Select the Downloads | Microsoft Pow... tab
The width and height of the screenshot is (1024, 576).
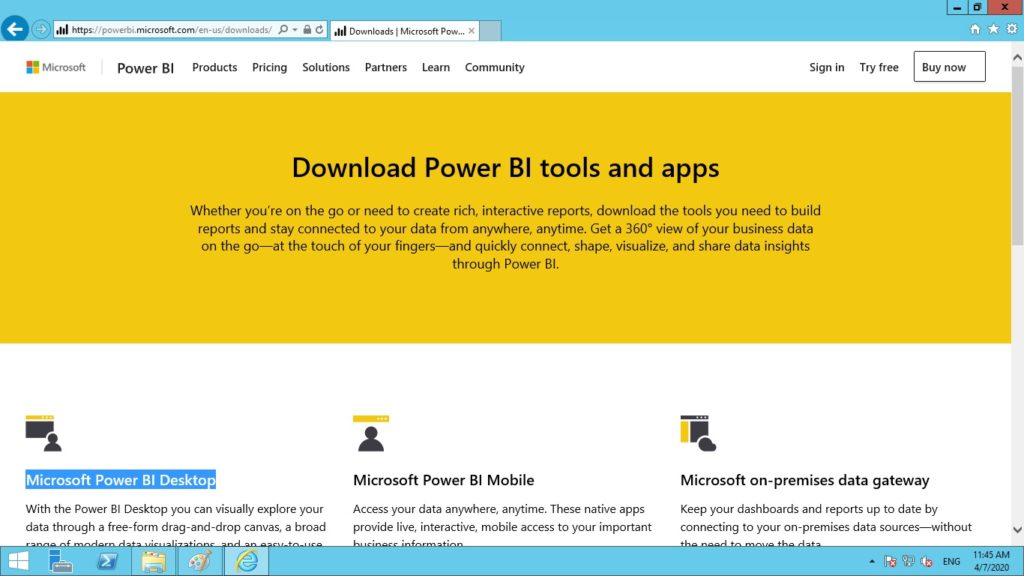tap(405, 31)
